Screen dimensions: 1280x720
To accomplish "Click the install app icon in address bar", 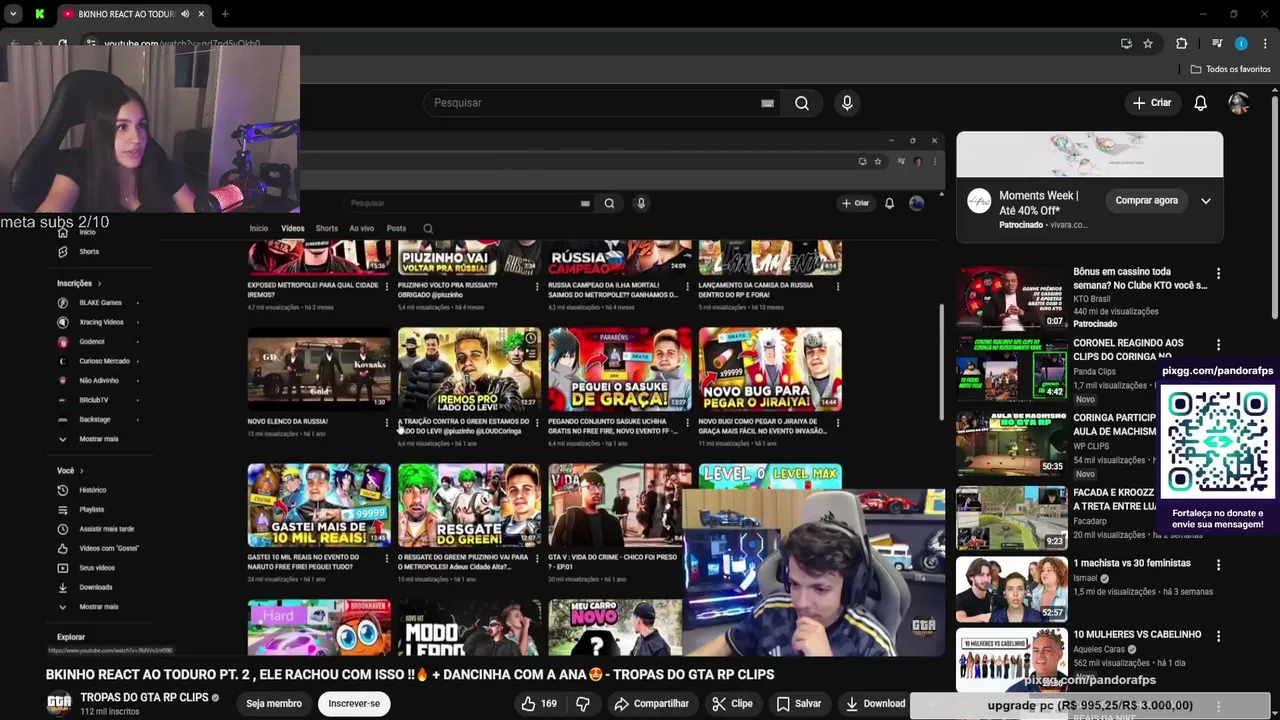I will tap(1126, 43).
